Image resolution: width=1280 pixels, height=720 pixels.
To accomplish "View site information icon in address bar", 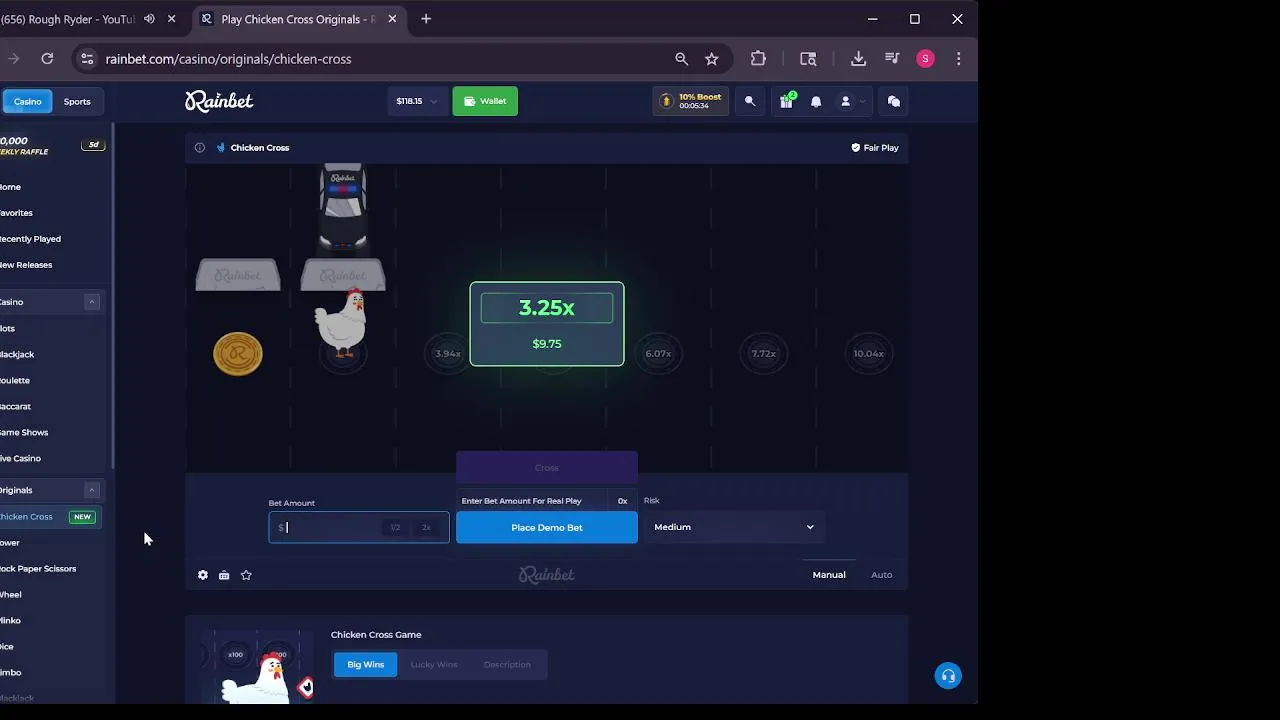I will (87, 59).
